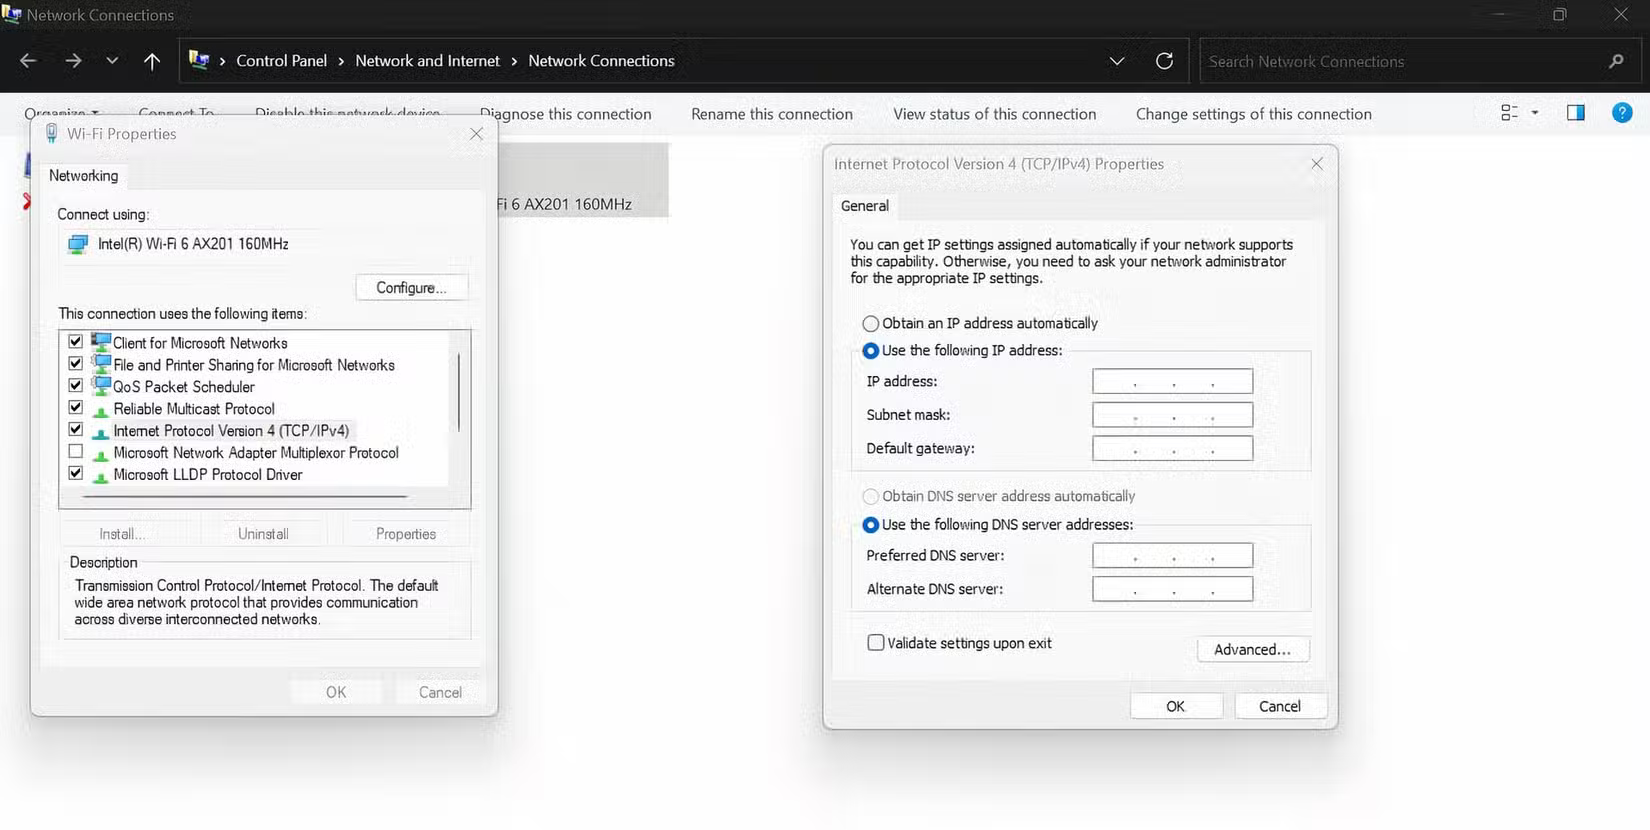Enable Microsoft Network Adapter Multiplexor Protocol

pos(76,452)
